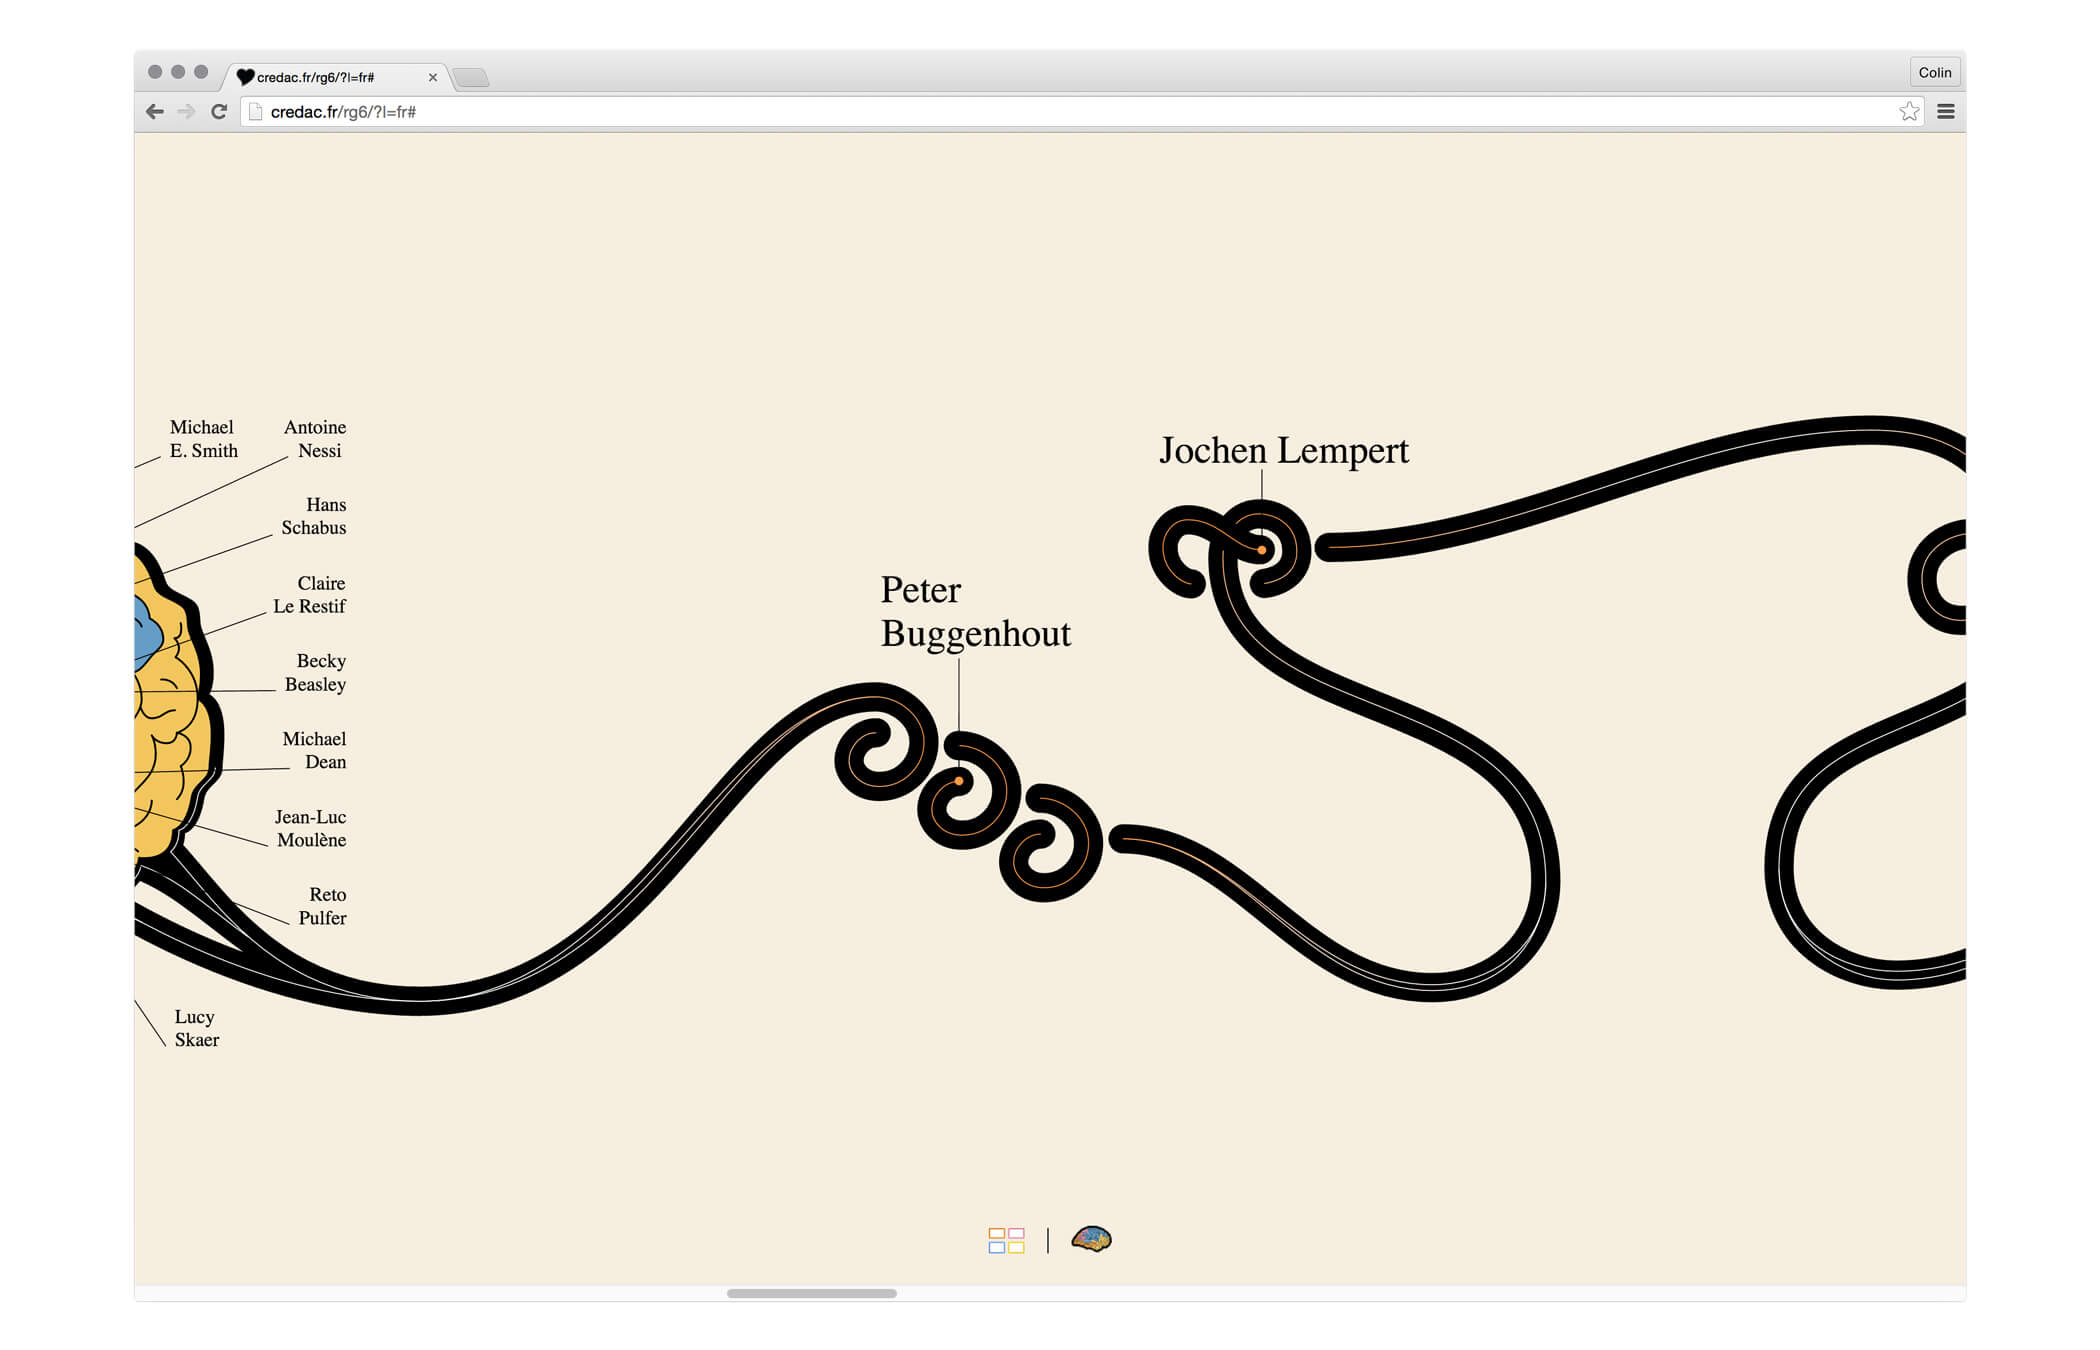Click the forward navigation arrow
Viewport: 2100px width, 1350px height.
point(186,112)
